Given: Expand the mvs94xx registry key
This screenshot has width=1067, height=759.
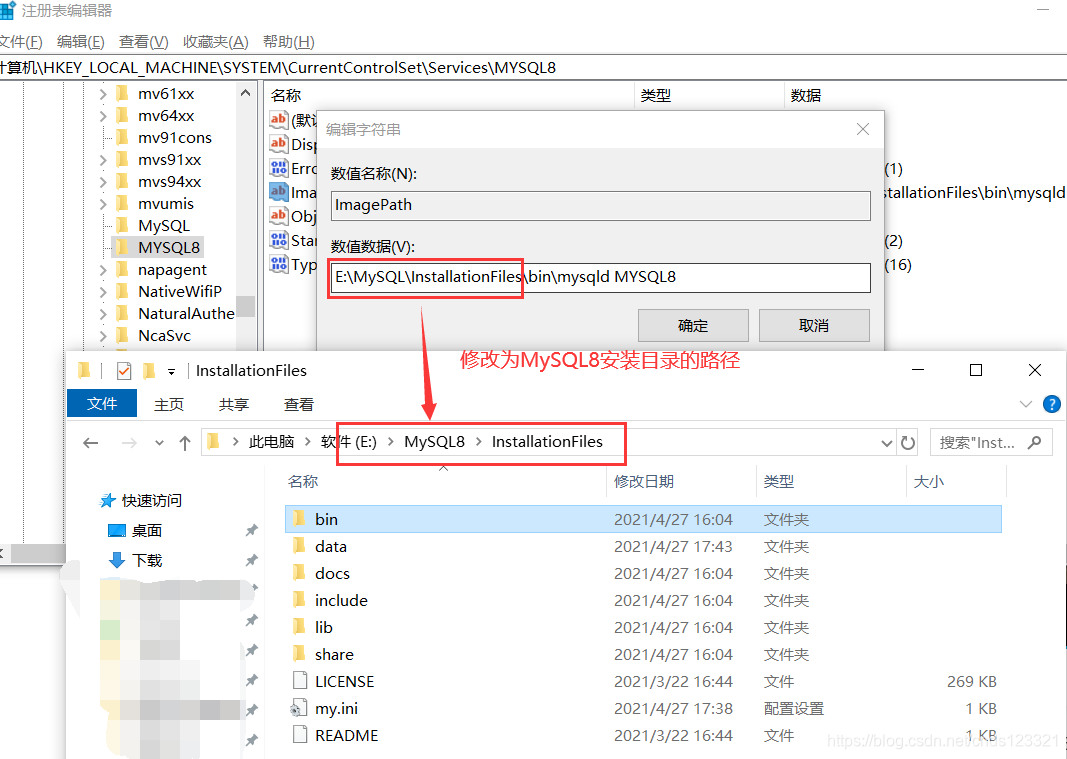Looking at the screenshot, I should tap(103, 182).
